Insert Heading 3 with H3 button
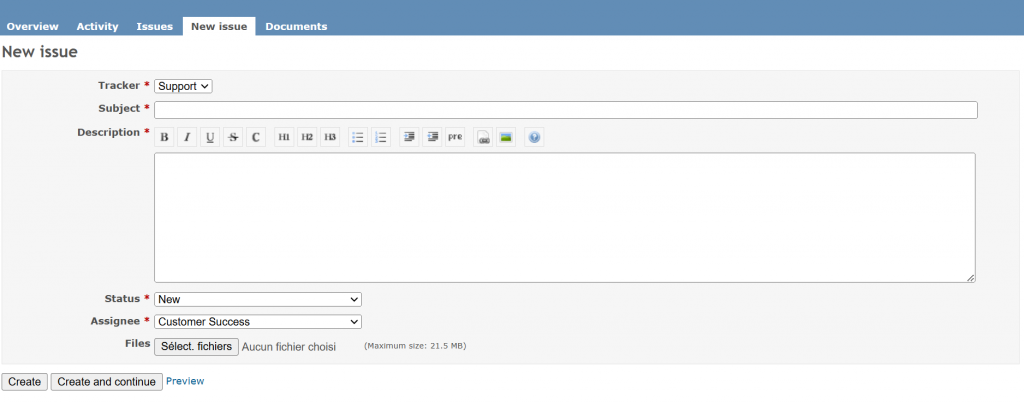 coord(330,137)
